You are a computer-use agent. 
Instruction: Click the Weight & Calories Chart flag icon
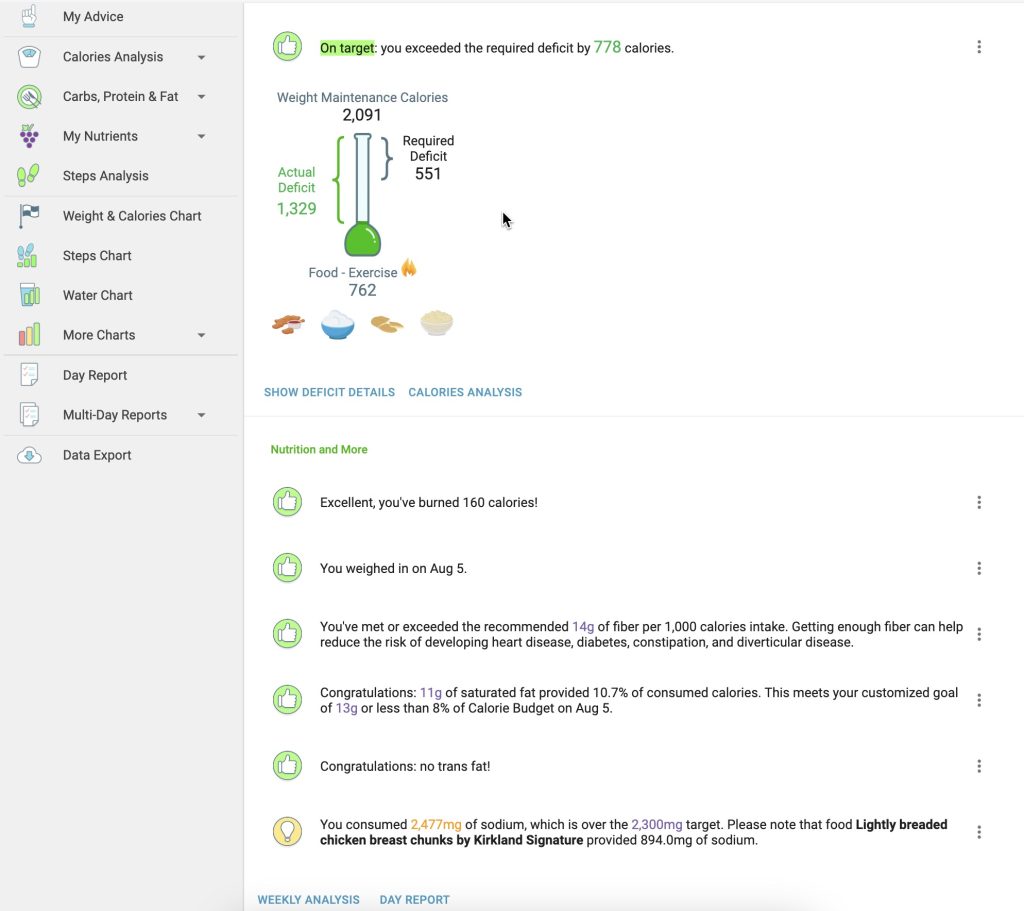29,216
